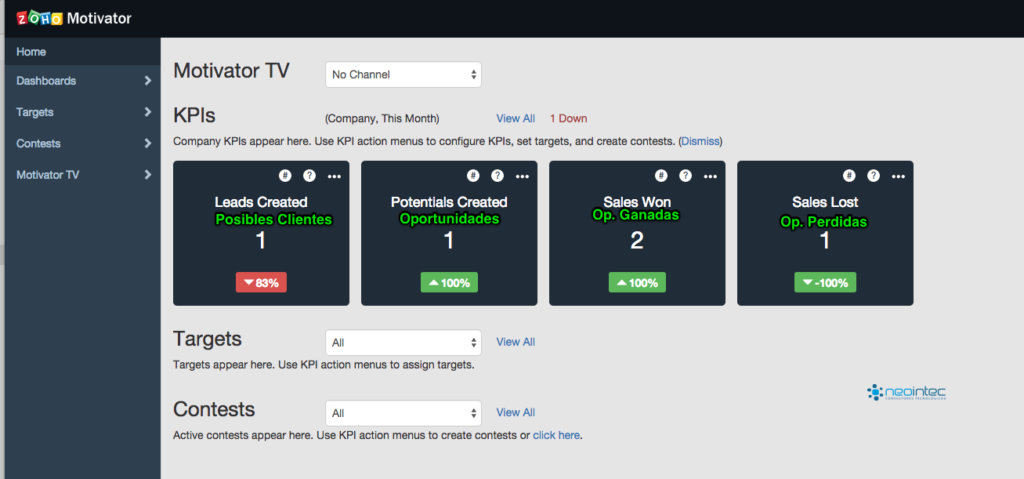Click the Zoho logo in header

[x=39, y=18]
